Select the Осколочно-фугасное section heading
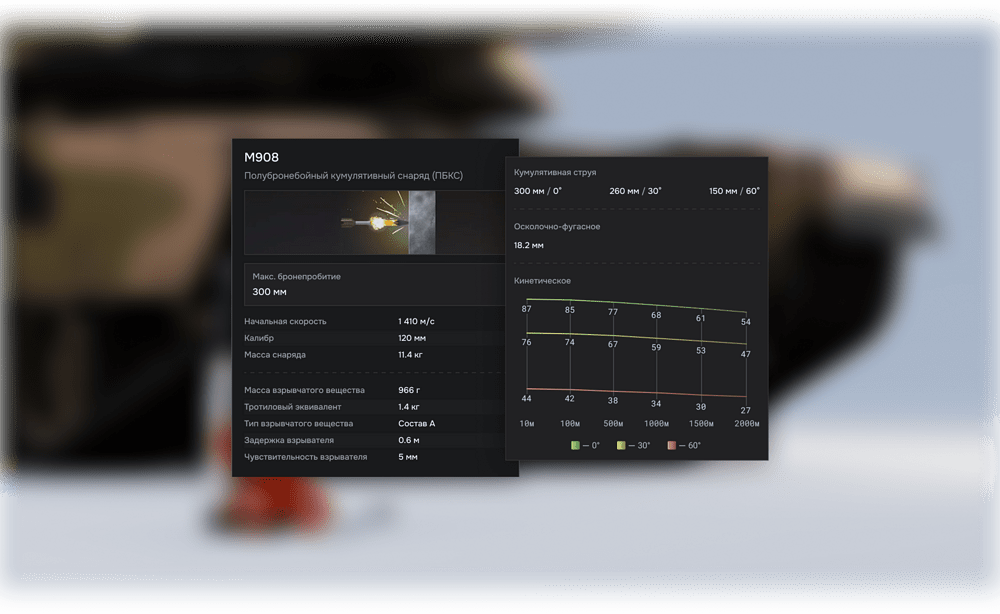 [x=557, y=227]
